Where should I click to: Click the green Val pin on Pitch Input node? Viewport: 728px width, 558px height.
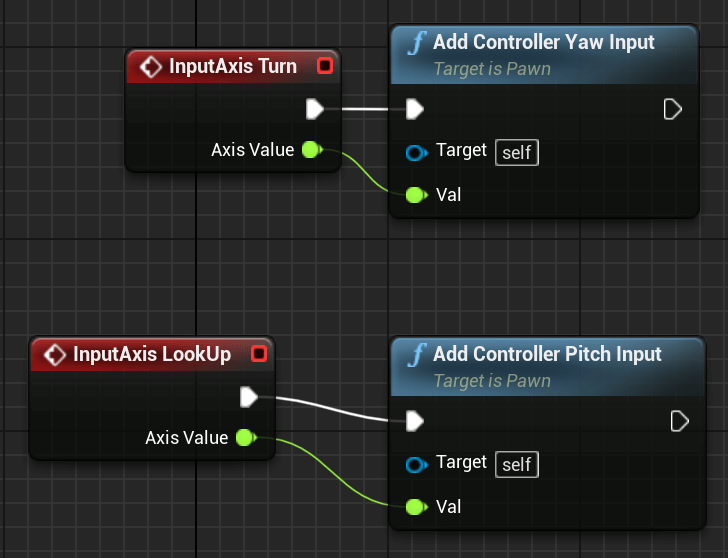pos(416,507)
